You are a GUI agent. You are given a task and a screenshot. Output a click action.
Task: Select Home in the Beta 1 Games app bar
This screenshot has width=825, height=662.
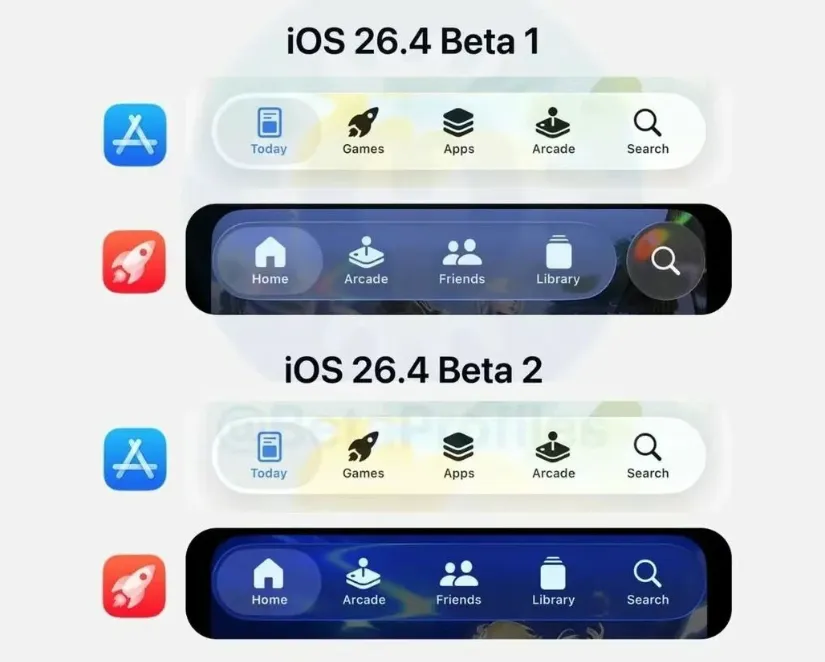[x=270, y=261]
